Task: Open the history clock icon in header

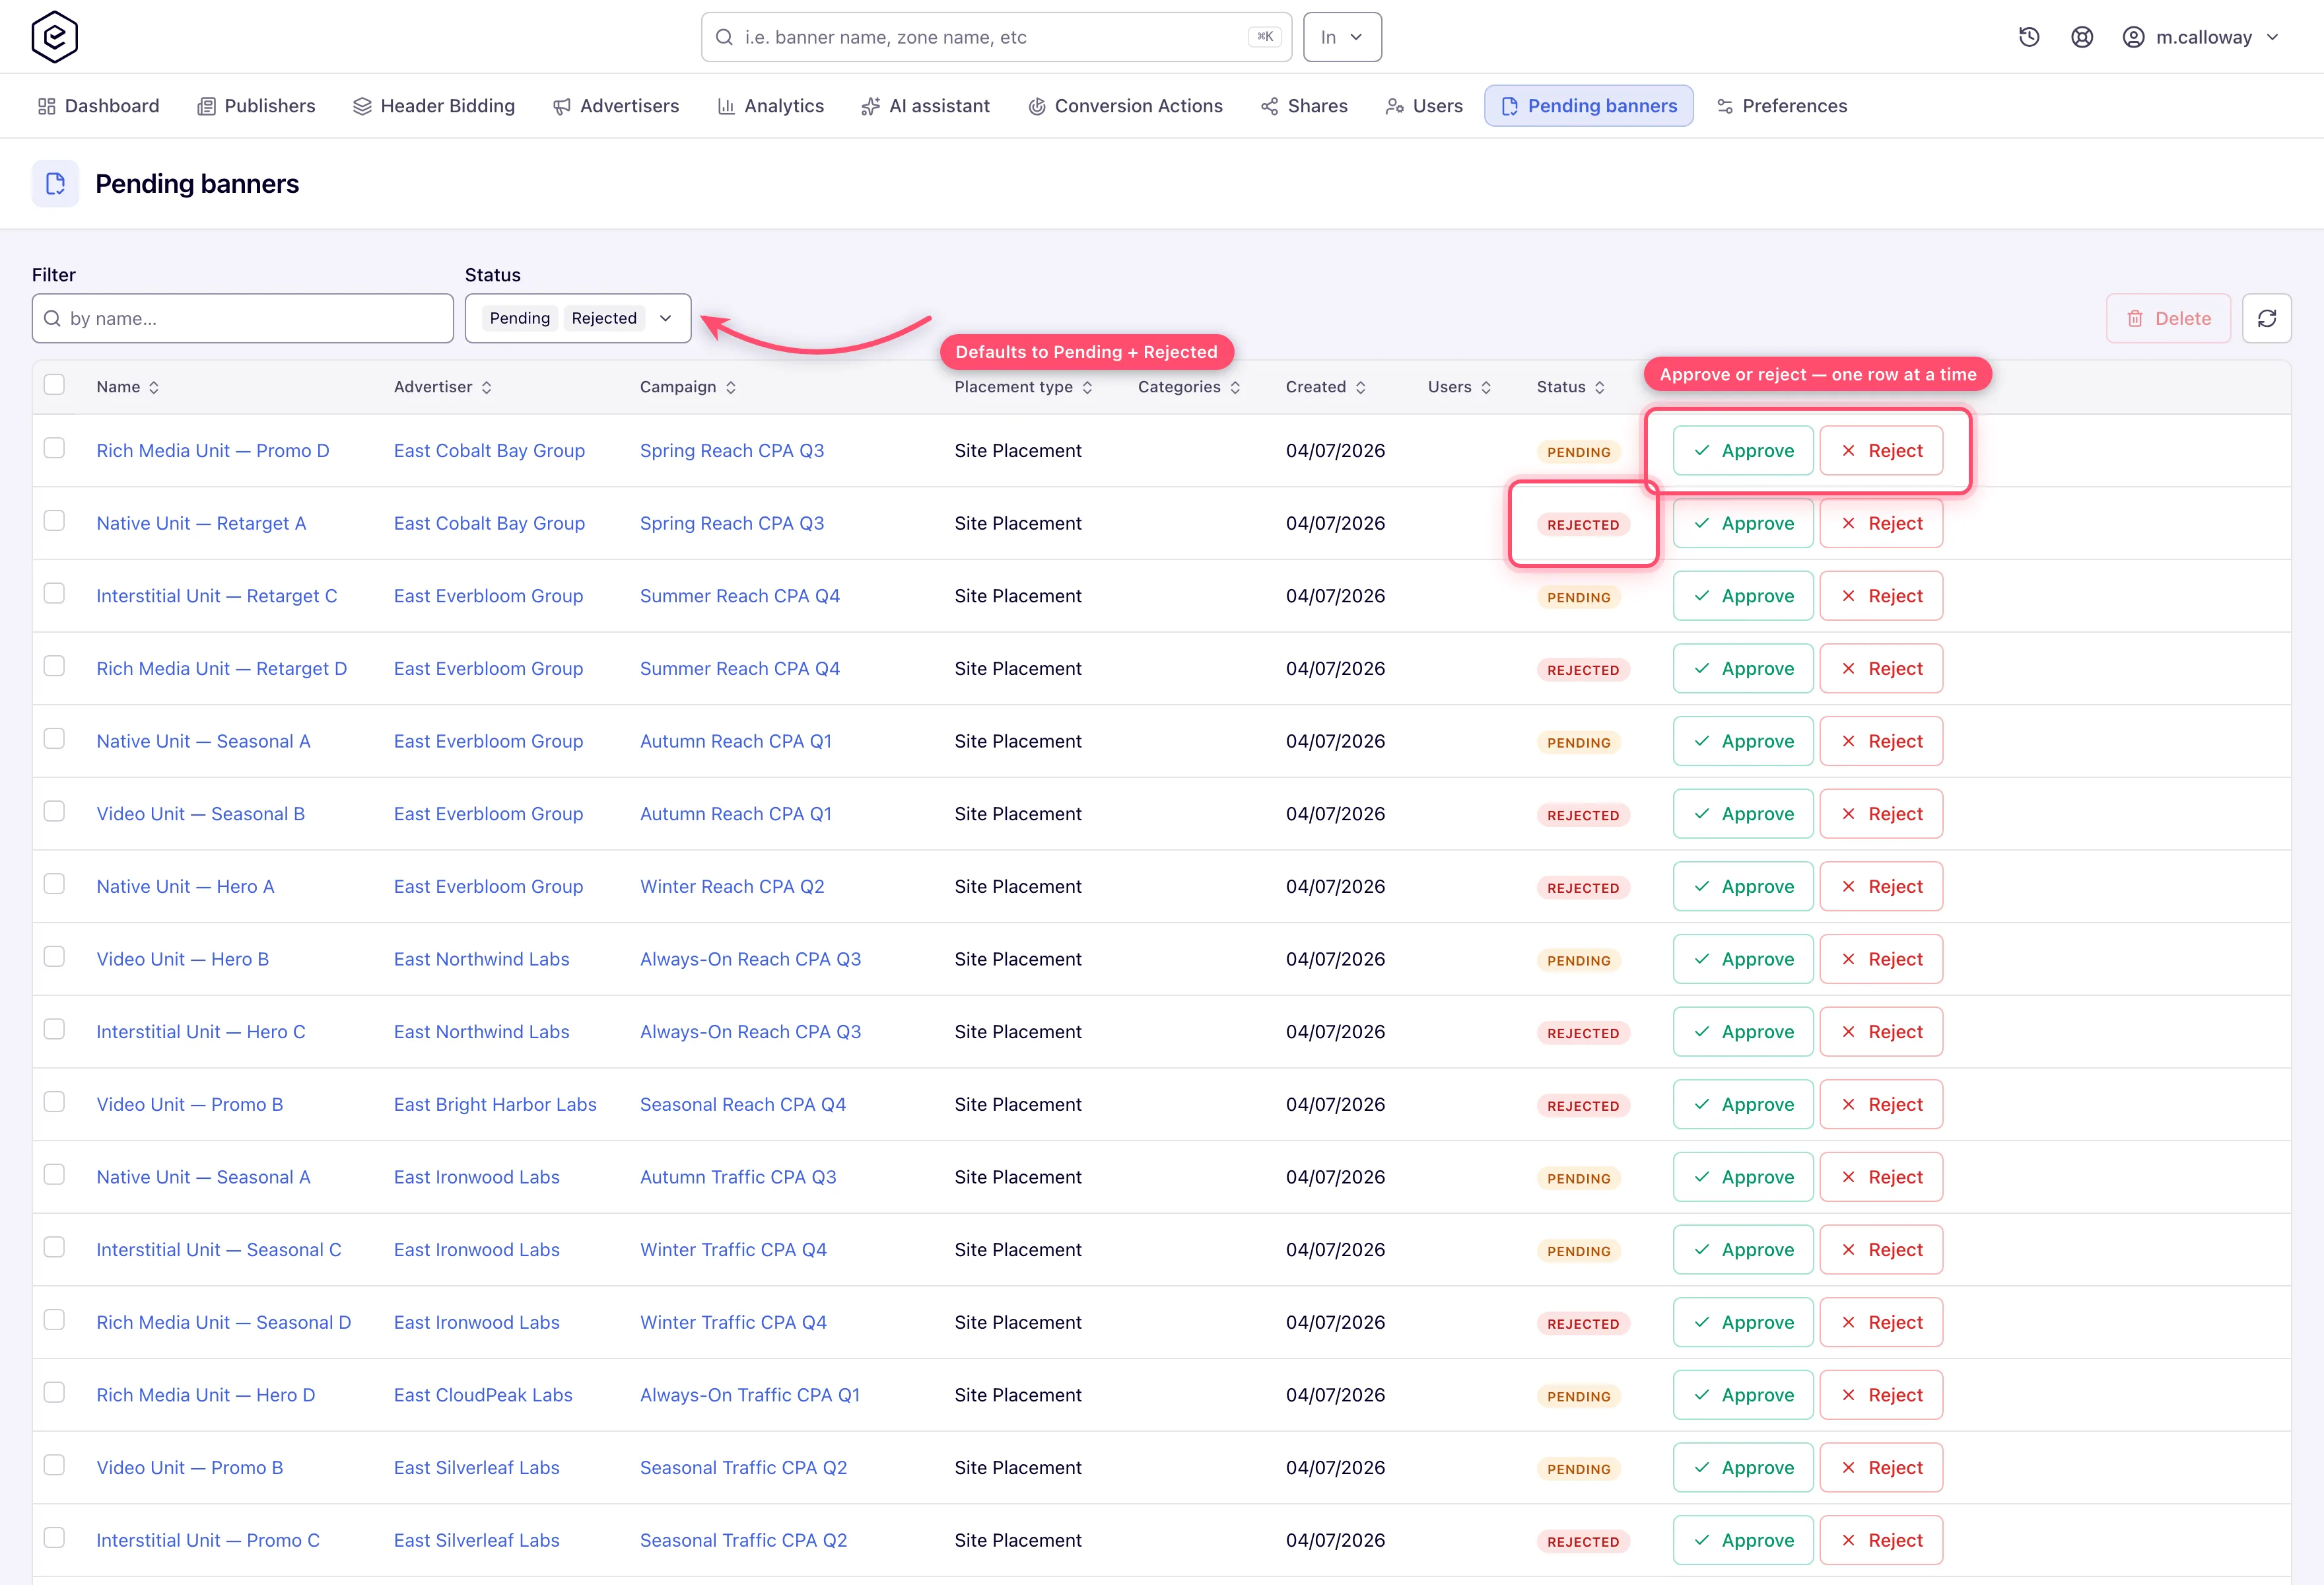Action: click(2029, 37)
